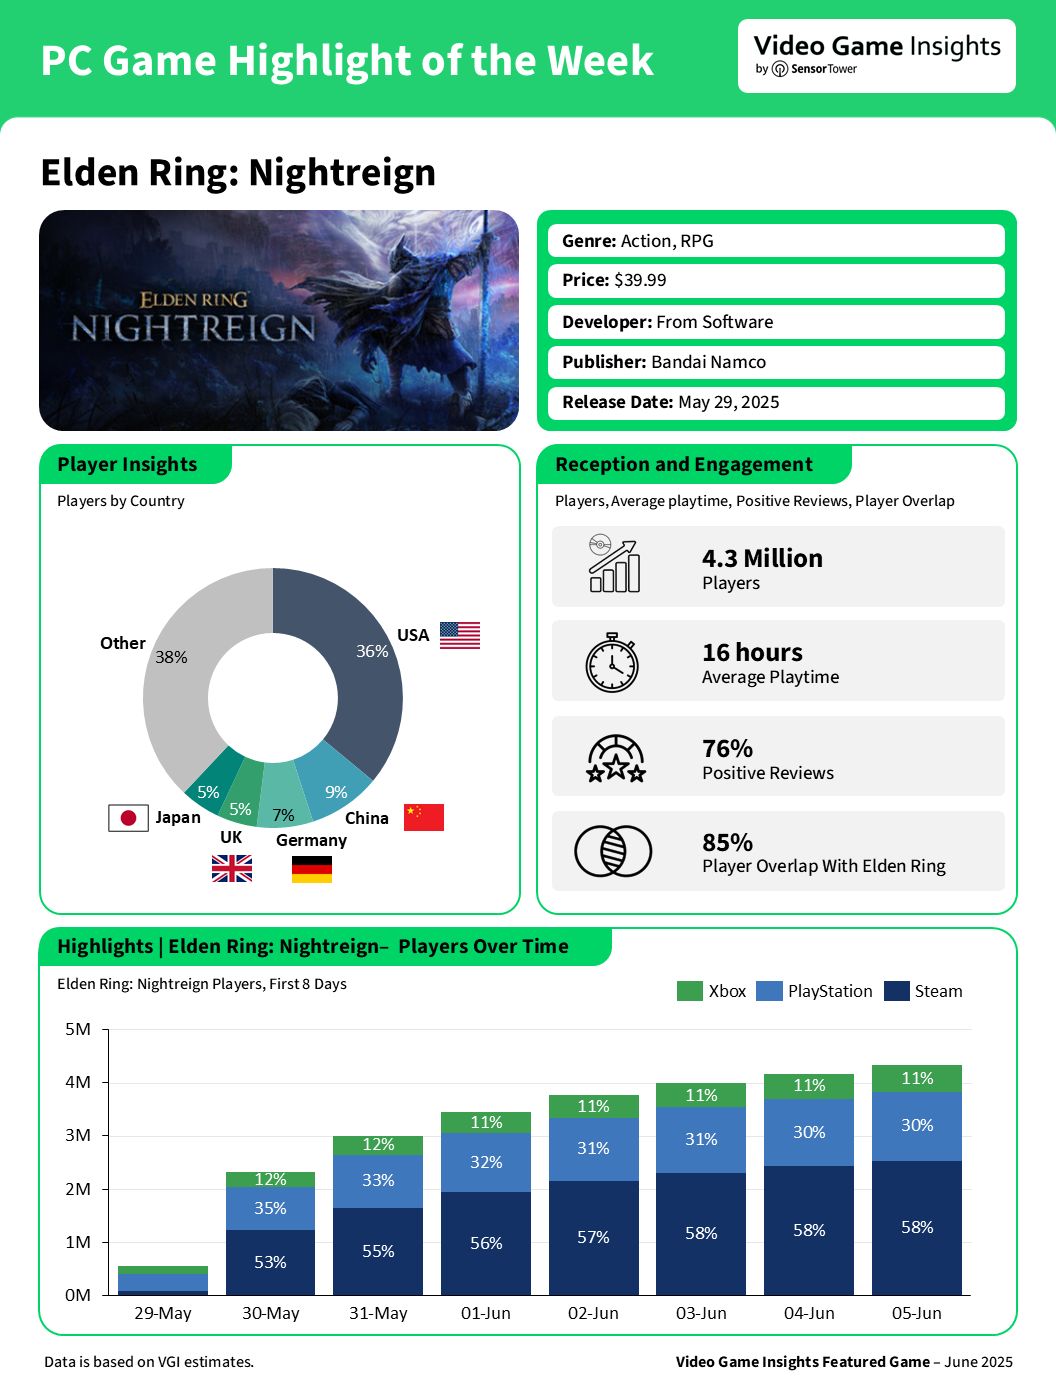
Task: Click the 03-Jun PlayStation 31% bar segment
Action: [x=701, y=1139]
